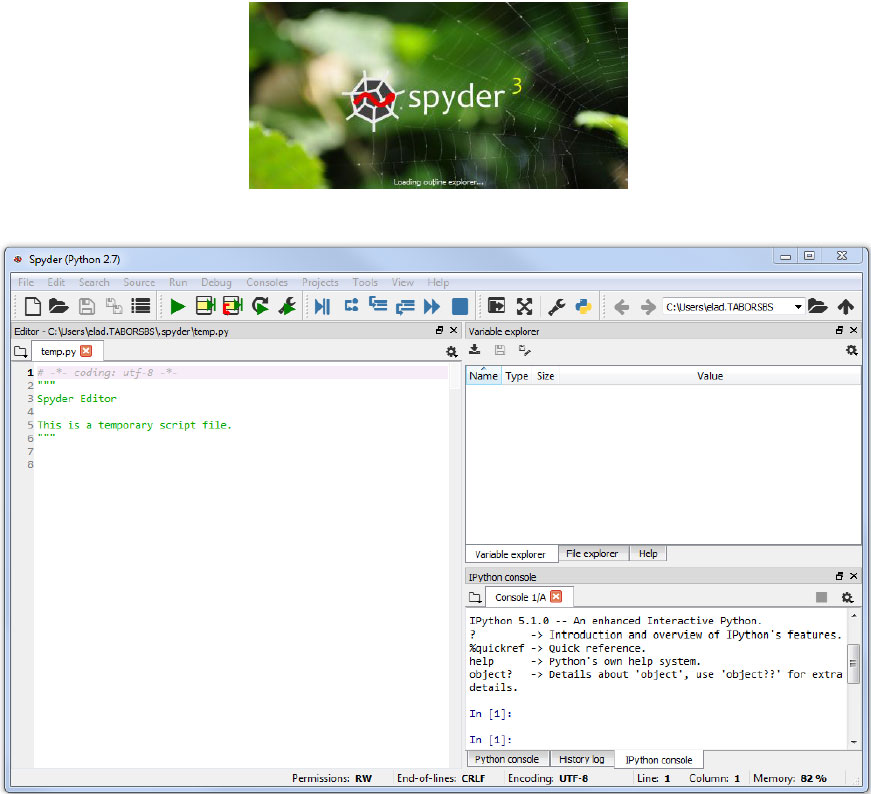871x794 pixels.
Task: Start debugging with the Debug file icon
Action: pos(322,306)
